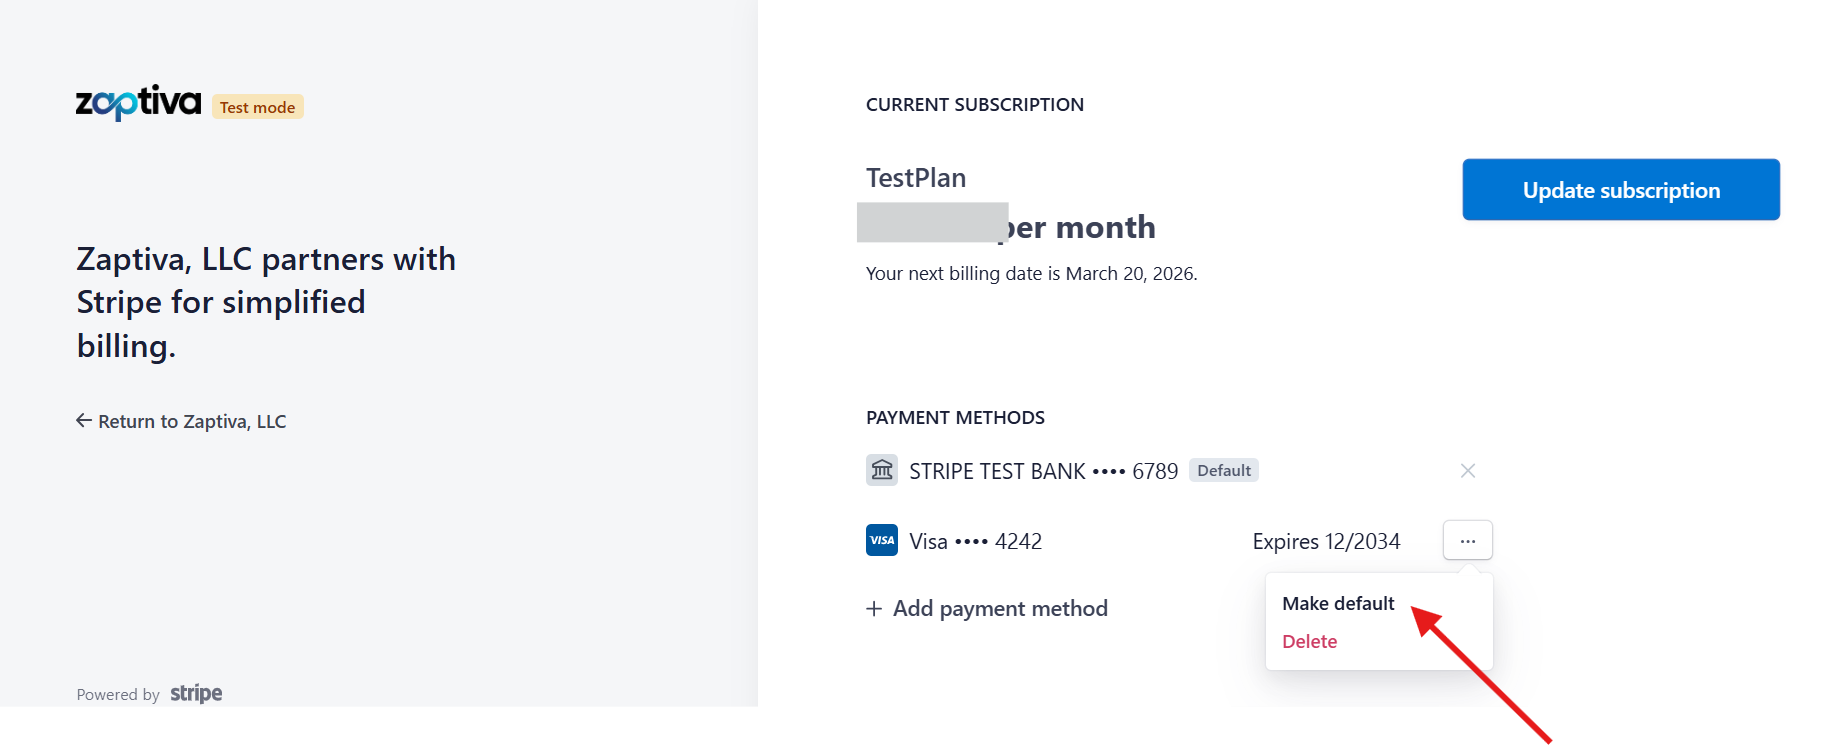Click the Expires 12/2034 text
Viewport: 1843px width, 745px height.
pos(1326,542)
